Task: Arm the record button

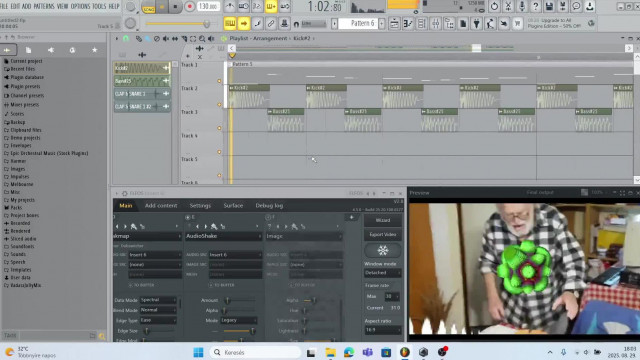Action: [189, 7]
